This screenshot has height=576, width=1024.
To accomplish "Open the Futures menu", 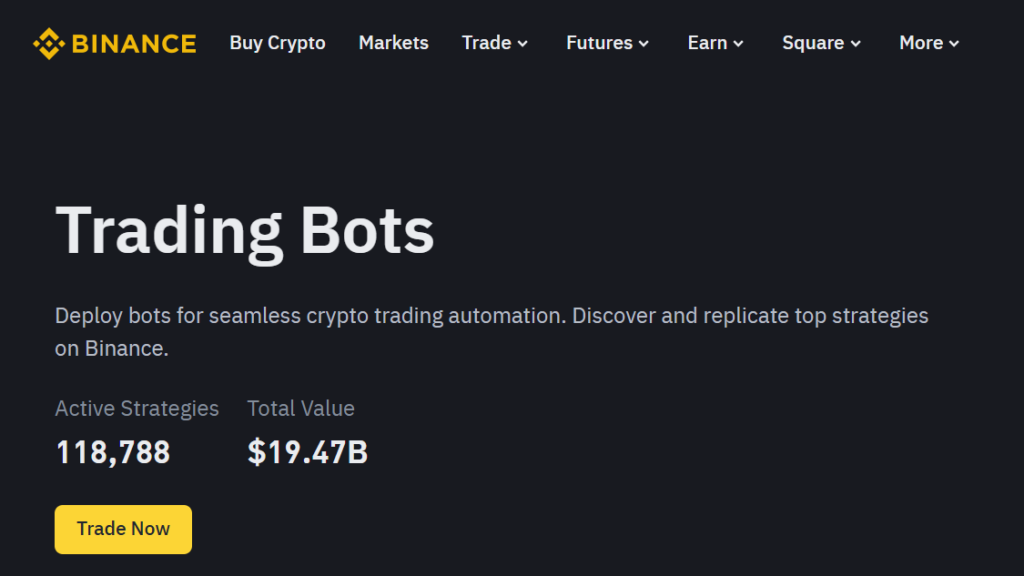I will coord(599,43).
